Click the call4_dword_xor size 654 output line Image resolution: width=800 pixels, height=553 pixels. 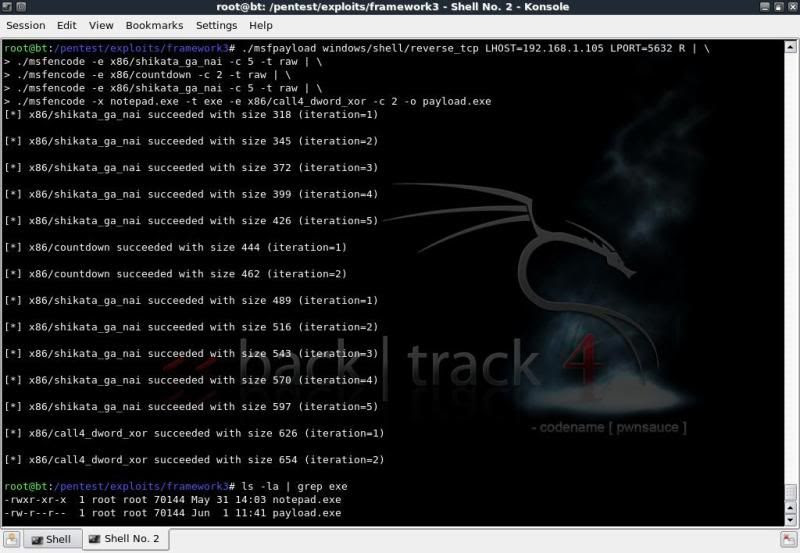[x=194, y=460]
